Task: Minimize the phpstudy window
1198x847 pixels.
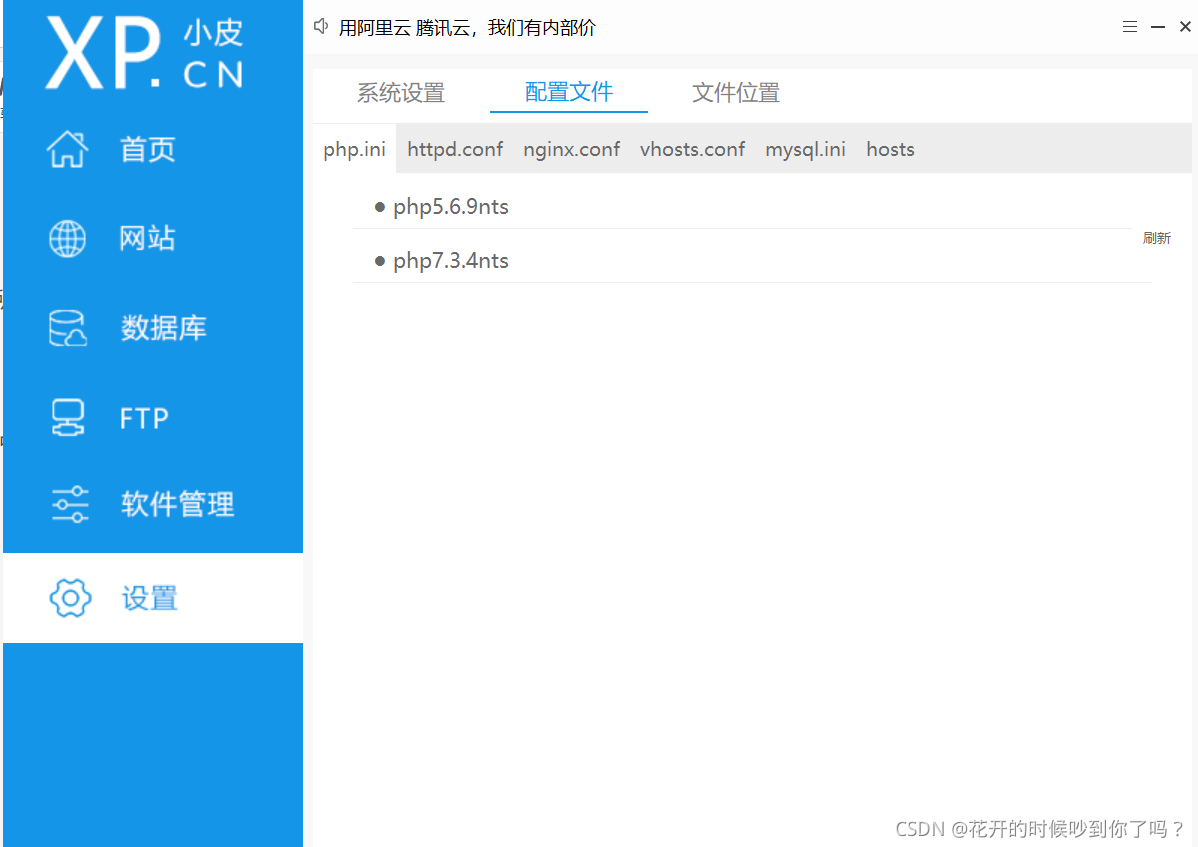Action: click(x=1158, y=27)
